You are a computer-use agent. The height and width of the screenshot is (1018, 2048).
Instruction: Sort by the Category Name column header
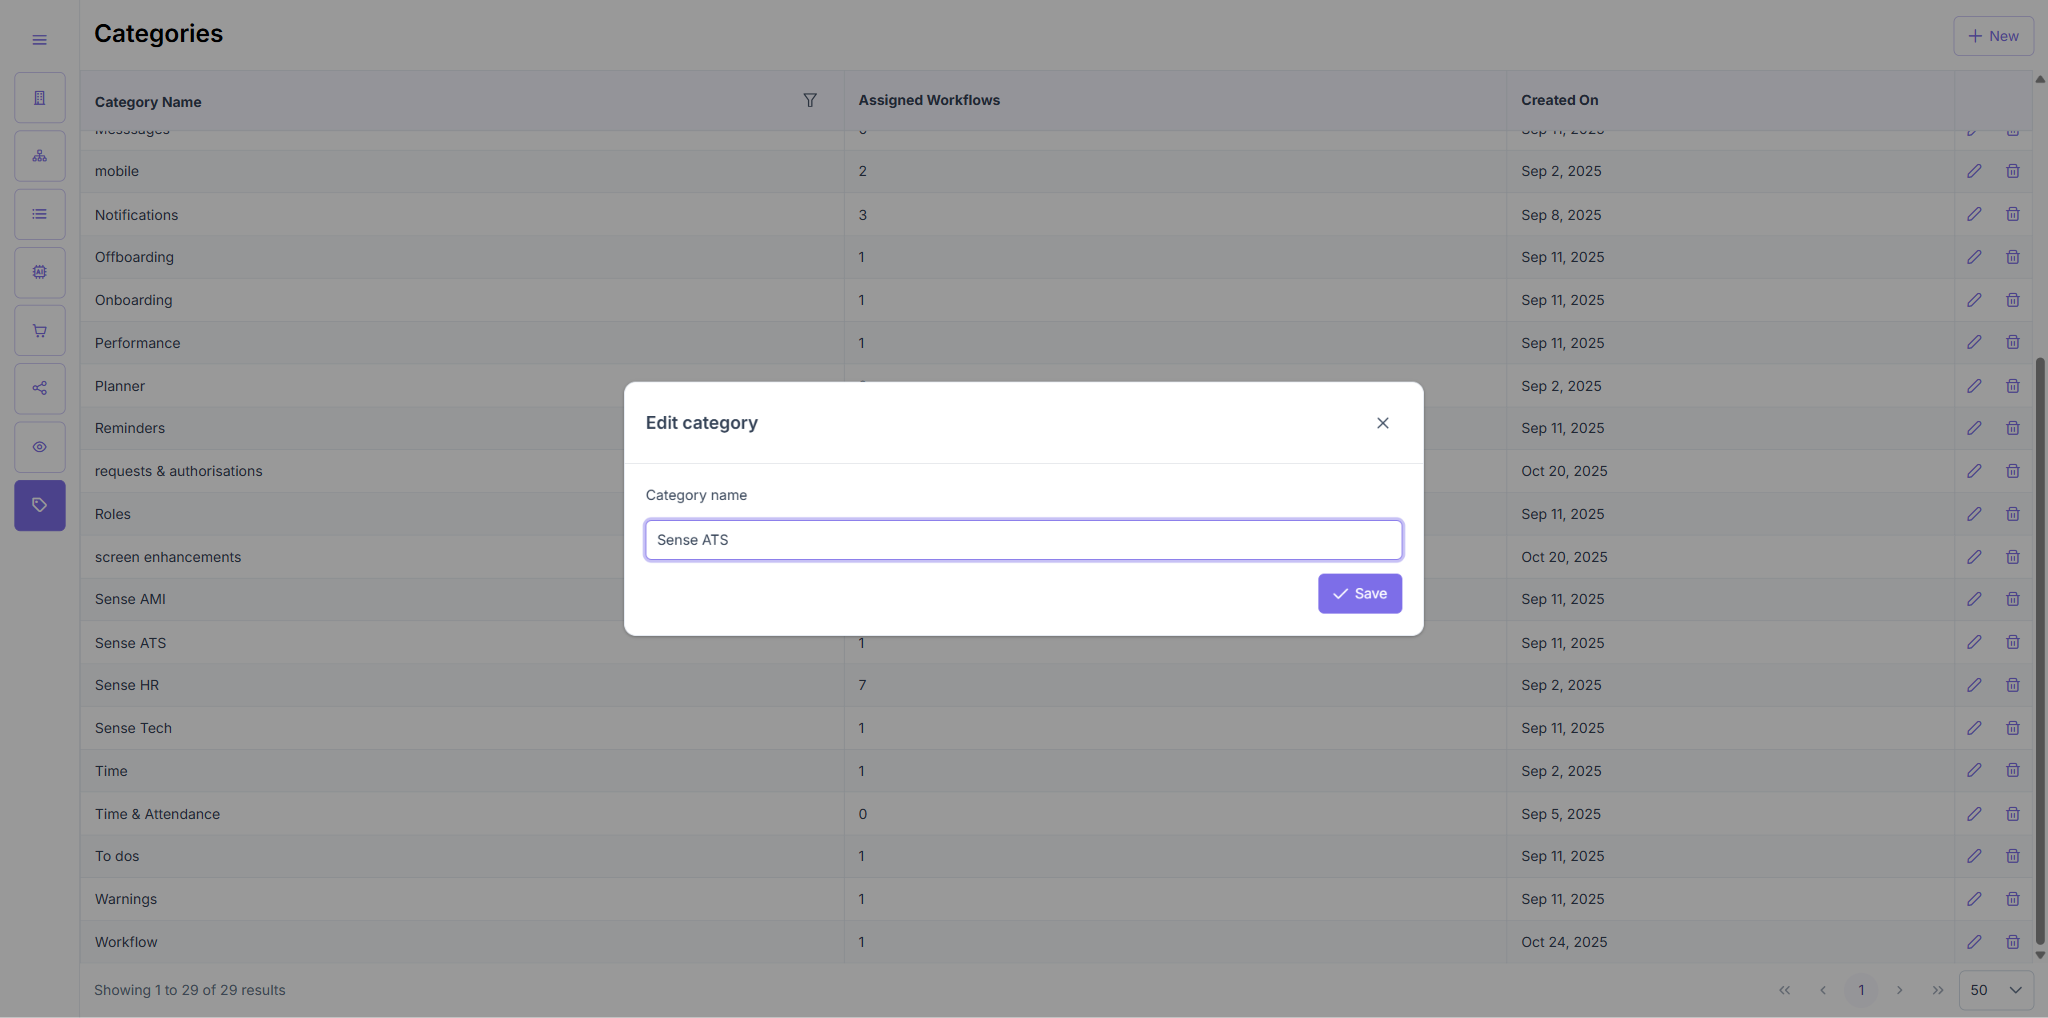pyautogui.click(x=148, y=102)
